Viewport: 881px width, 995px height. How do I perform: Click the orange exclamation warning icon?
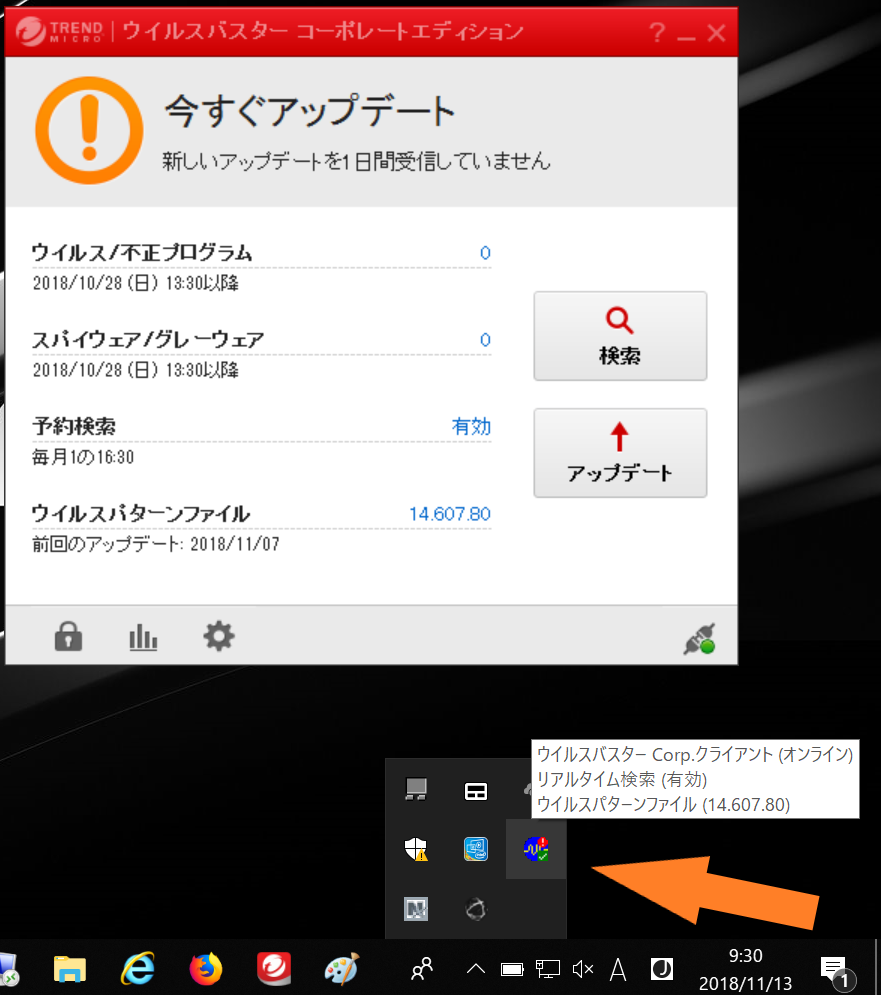[89, 131]
